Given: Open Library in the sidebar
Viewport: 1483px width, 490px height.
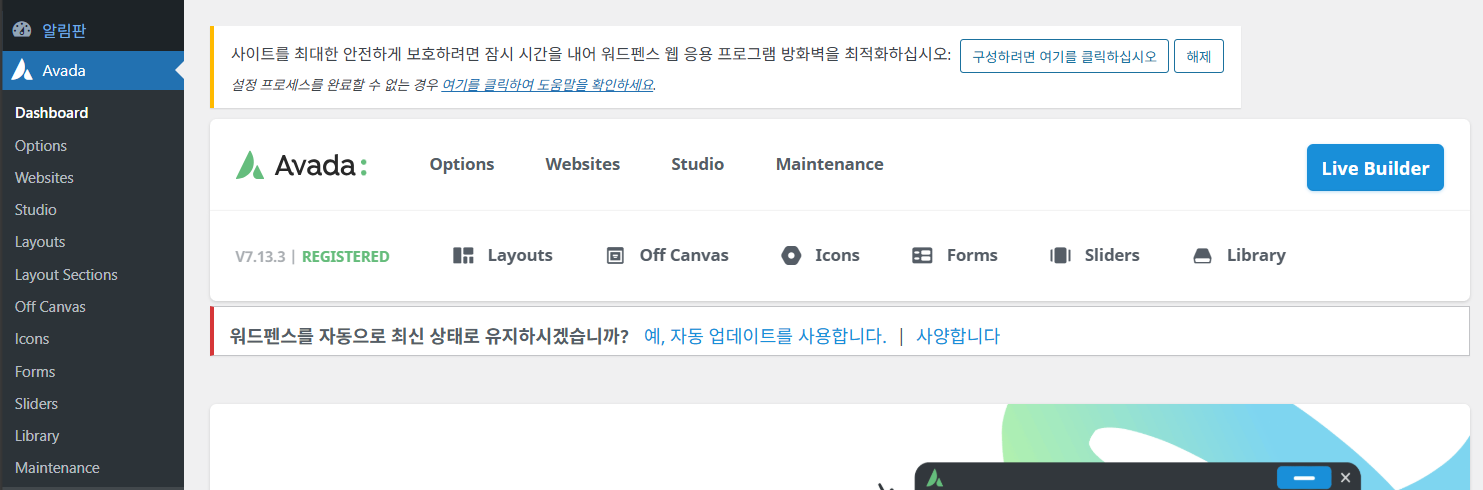Looking at the screenshot, I should pyautogui.click(x=37, y=435).
